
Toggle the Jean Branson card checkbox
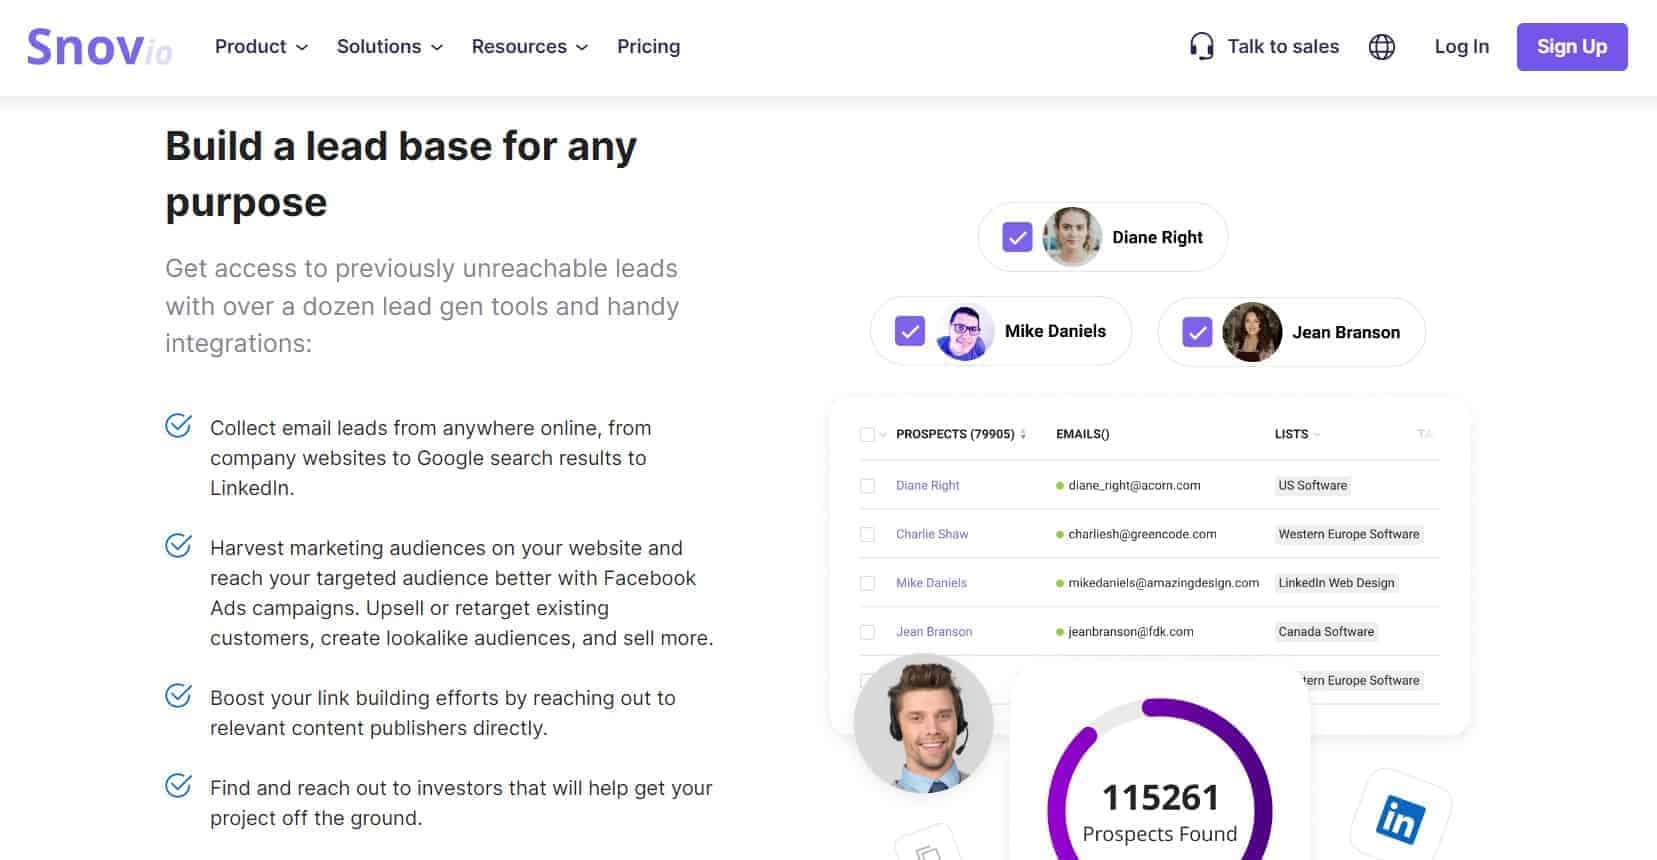click(x=1197, y=332)
